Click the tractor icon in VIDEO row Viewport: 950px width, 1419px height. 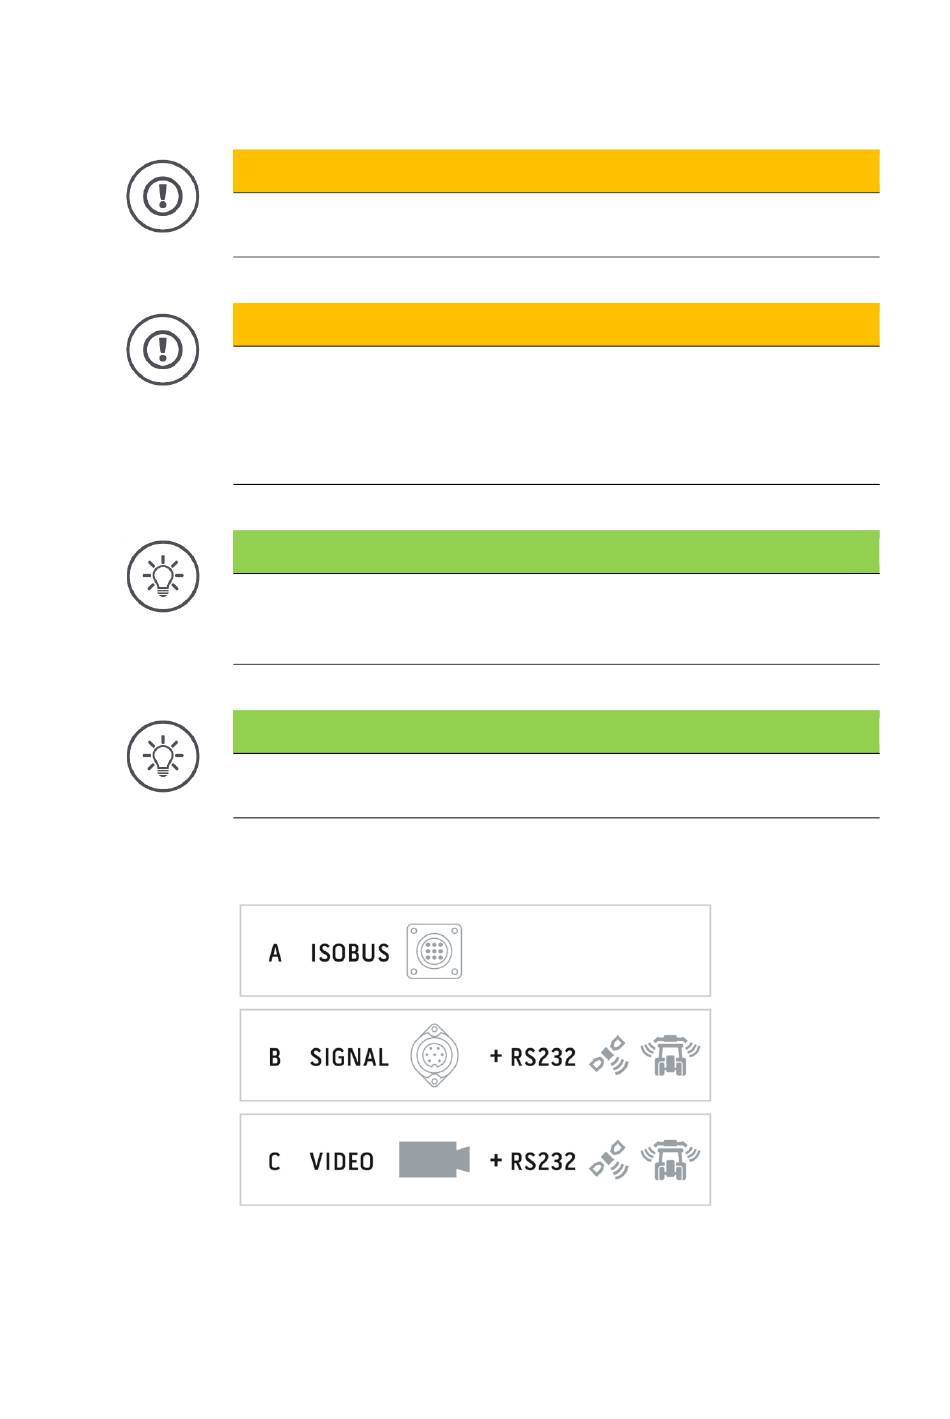(670, 1160)
